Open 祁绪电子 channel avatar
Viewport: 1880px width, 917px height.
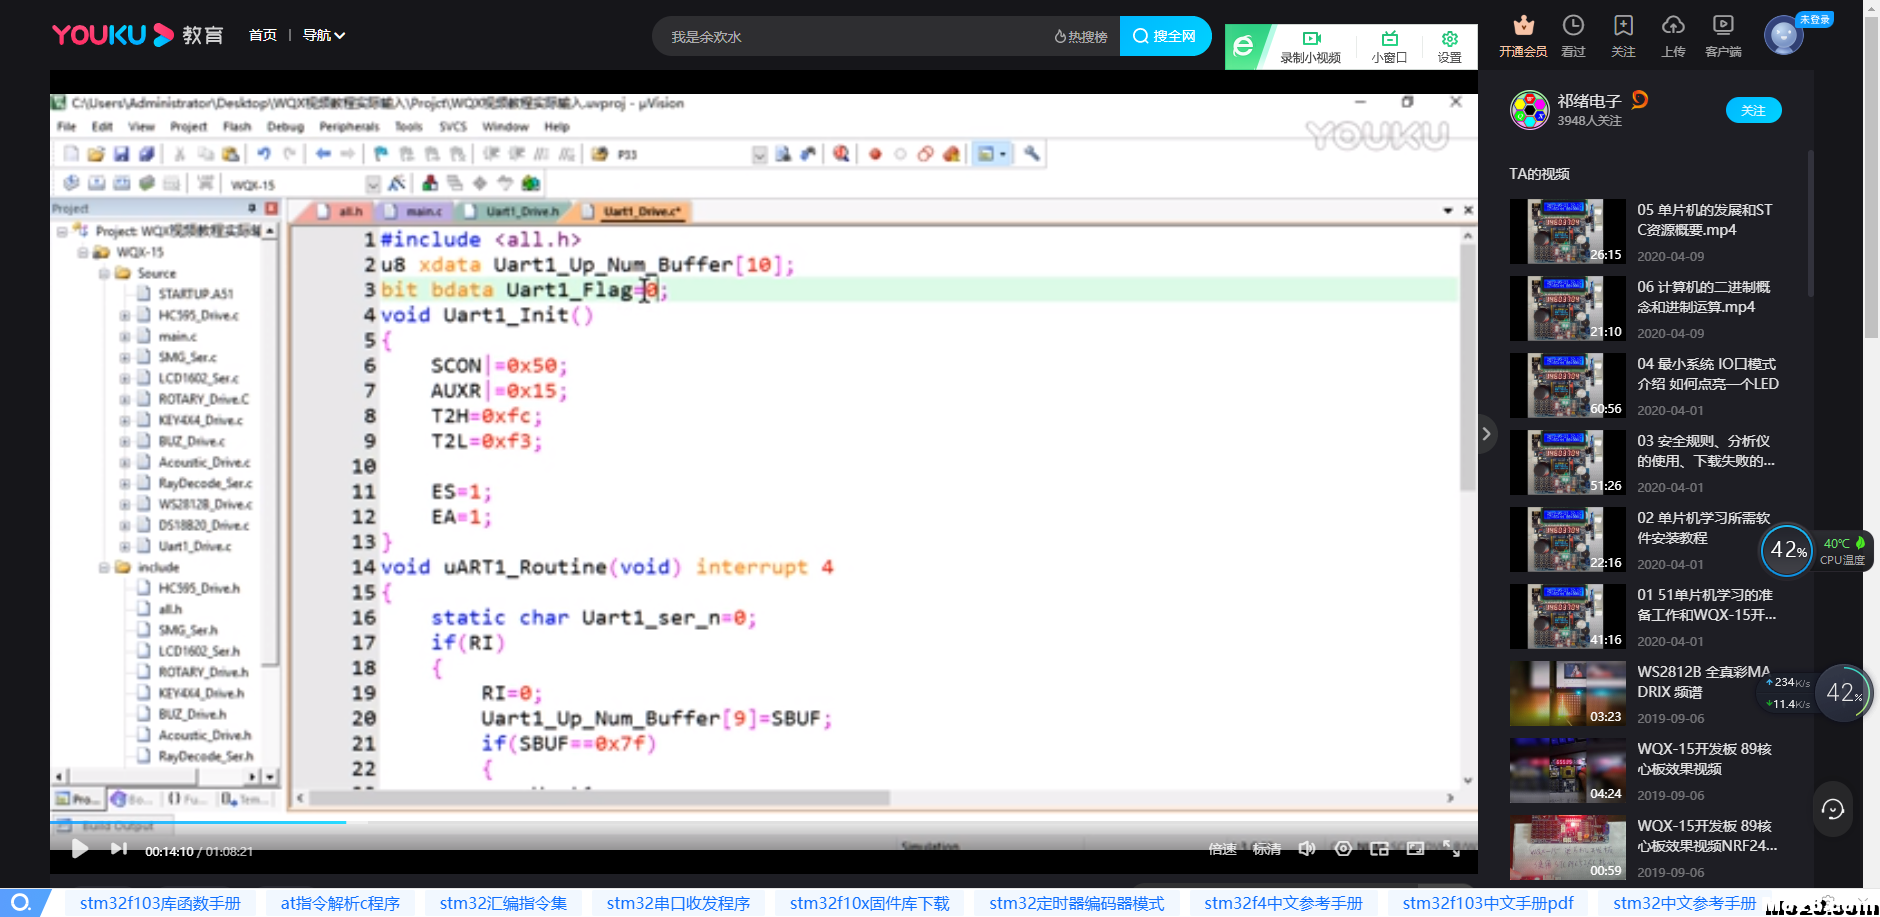[x=1529, y=110]
